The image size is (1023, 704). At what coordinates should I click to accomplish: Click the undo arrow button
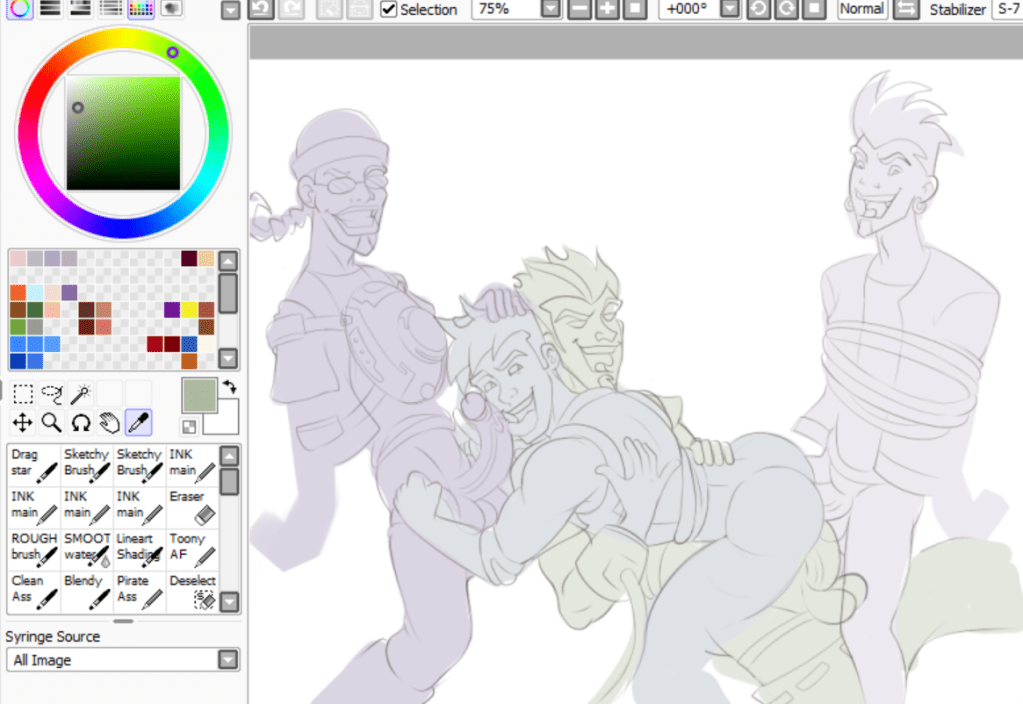[260, 9]
